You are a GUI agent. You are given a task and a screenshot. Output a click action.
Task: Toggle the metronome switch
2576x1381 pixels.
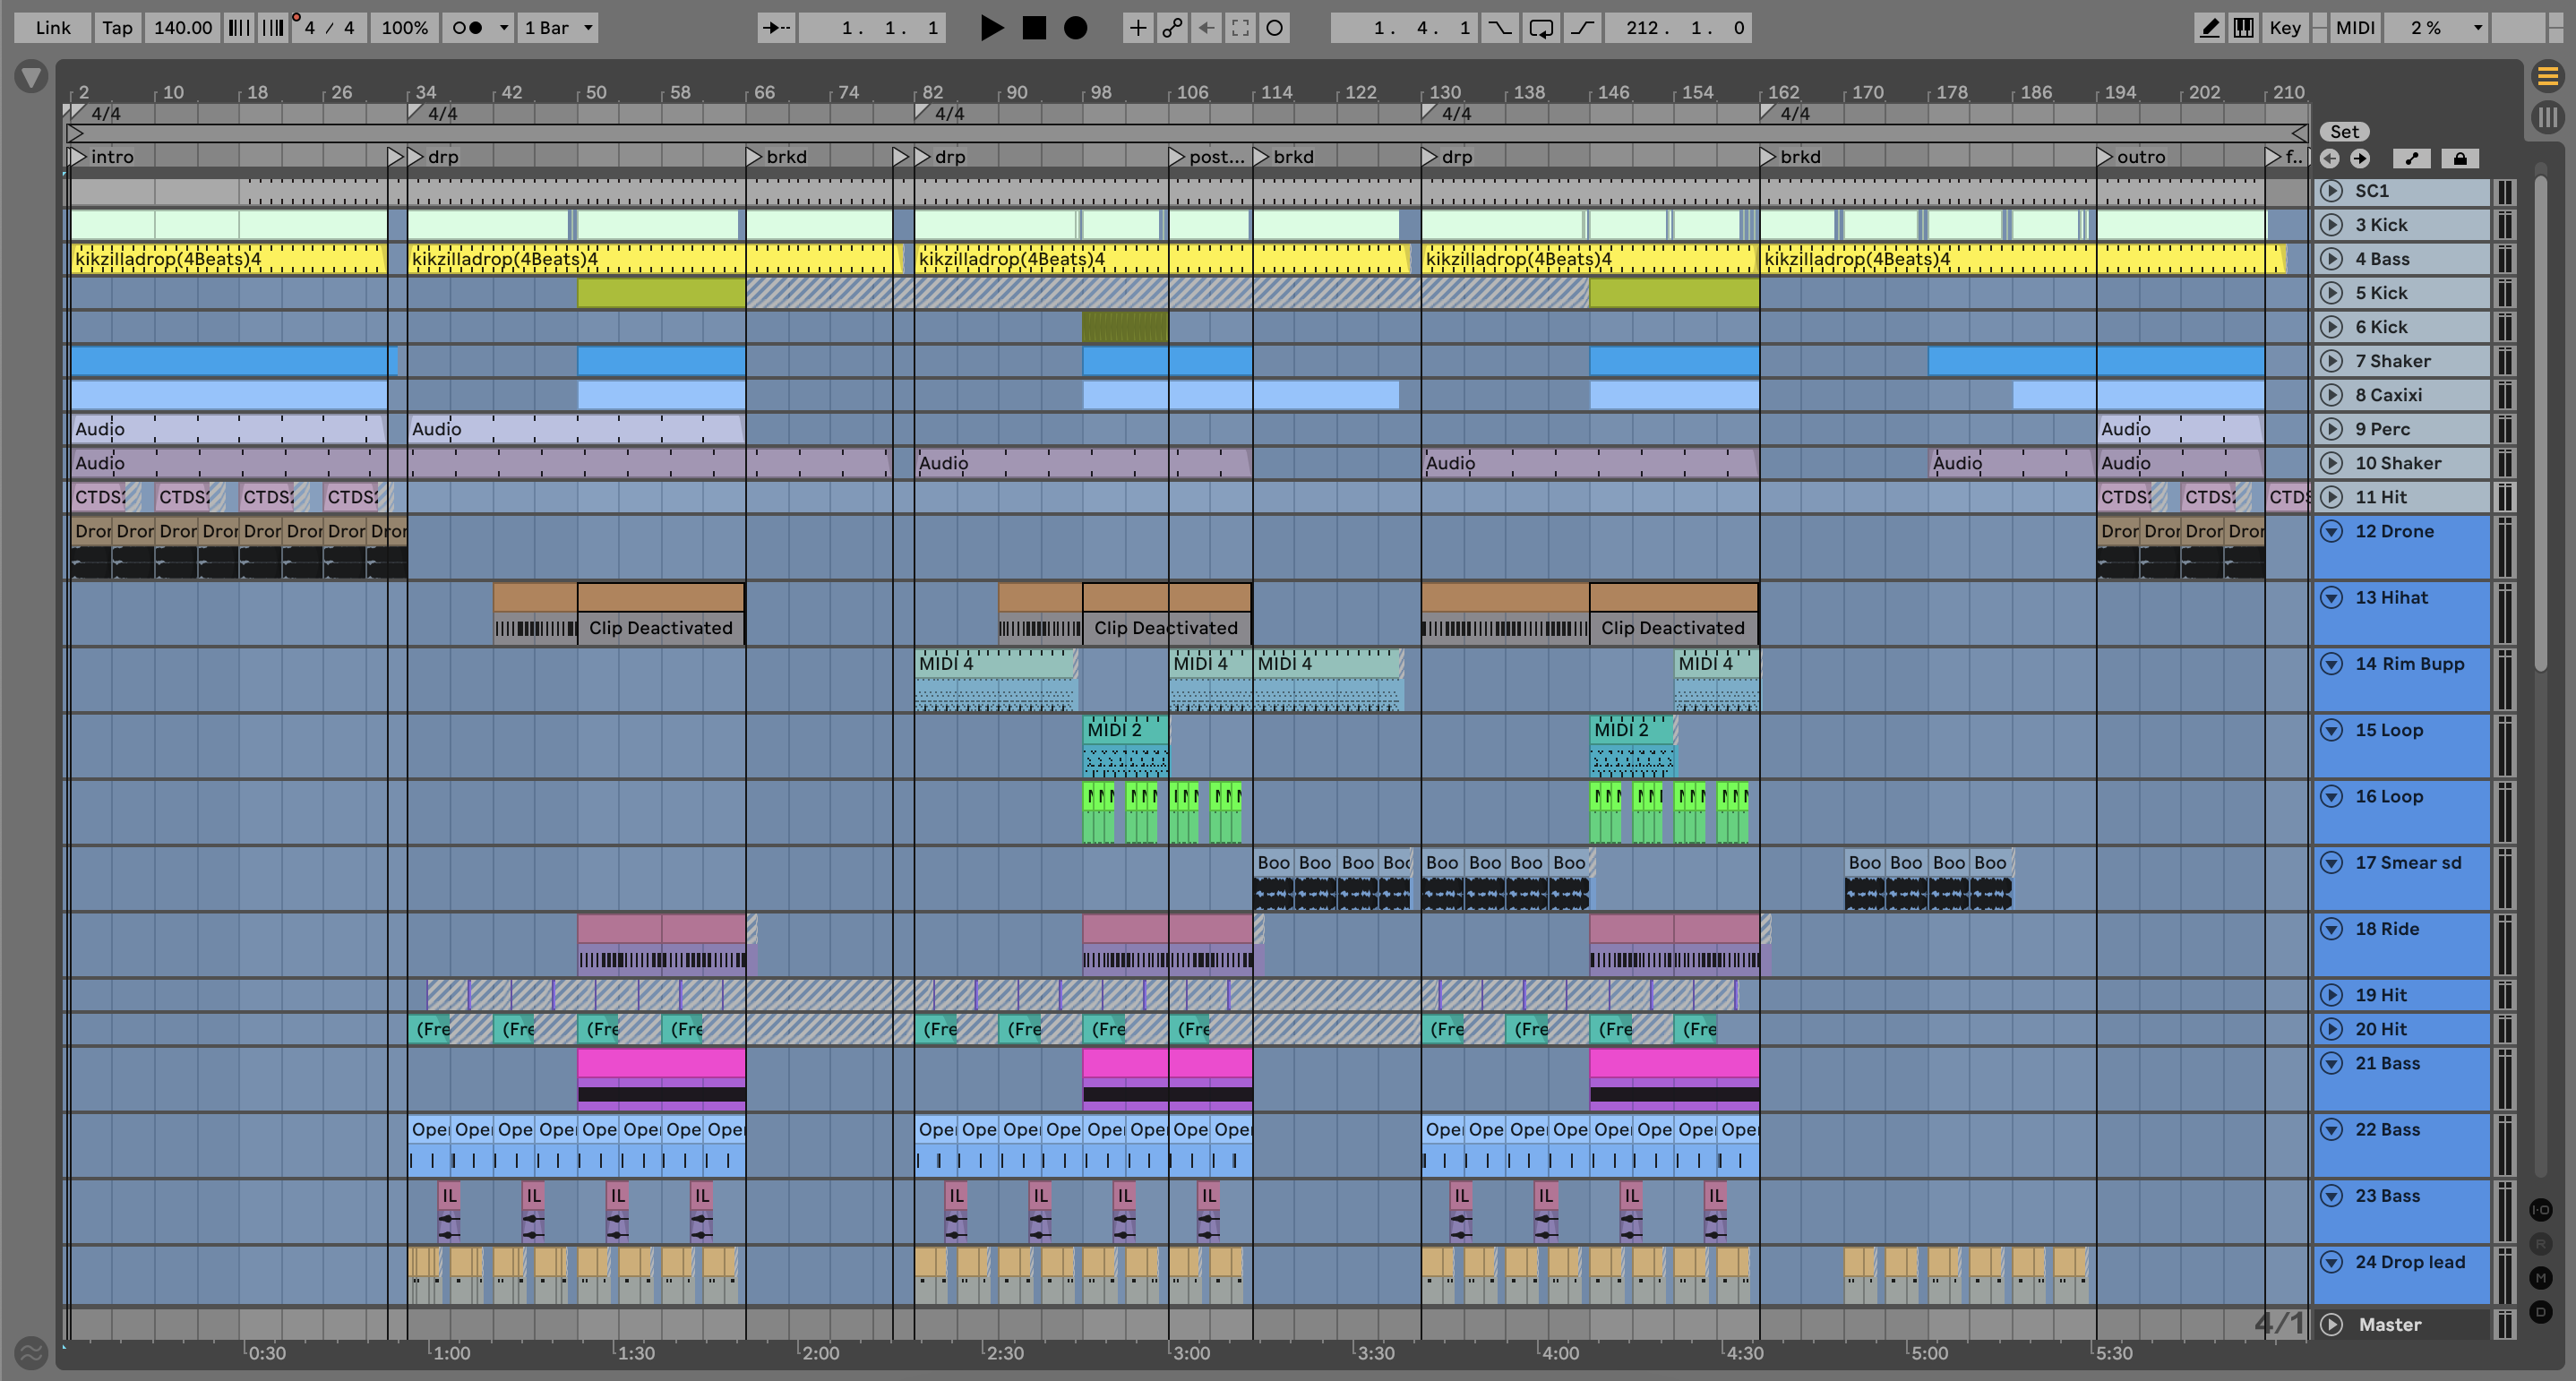coord(466,28)
